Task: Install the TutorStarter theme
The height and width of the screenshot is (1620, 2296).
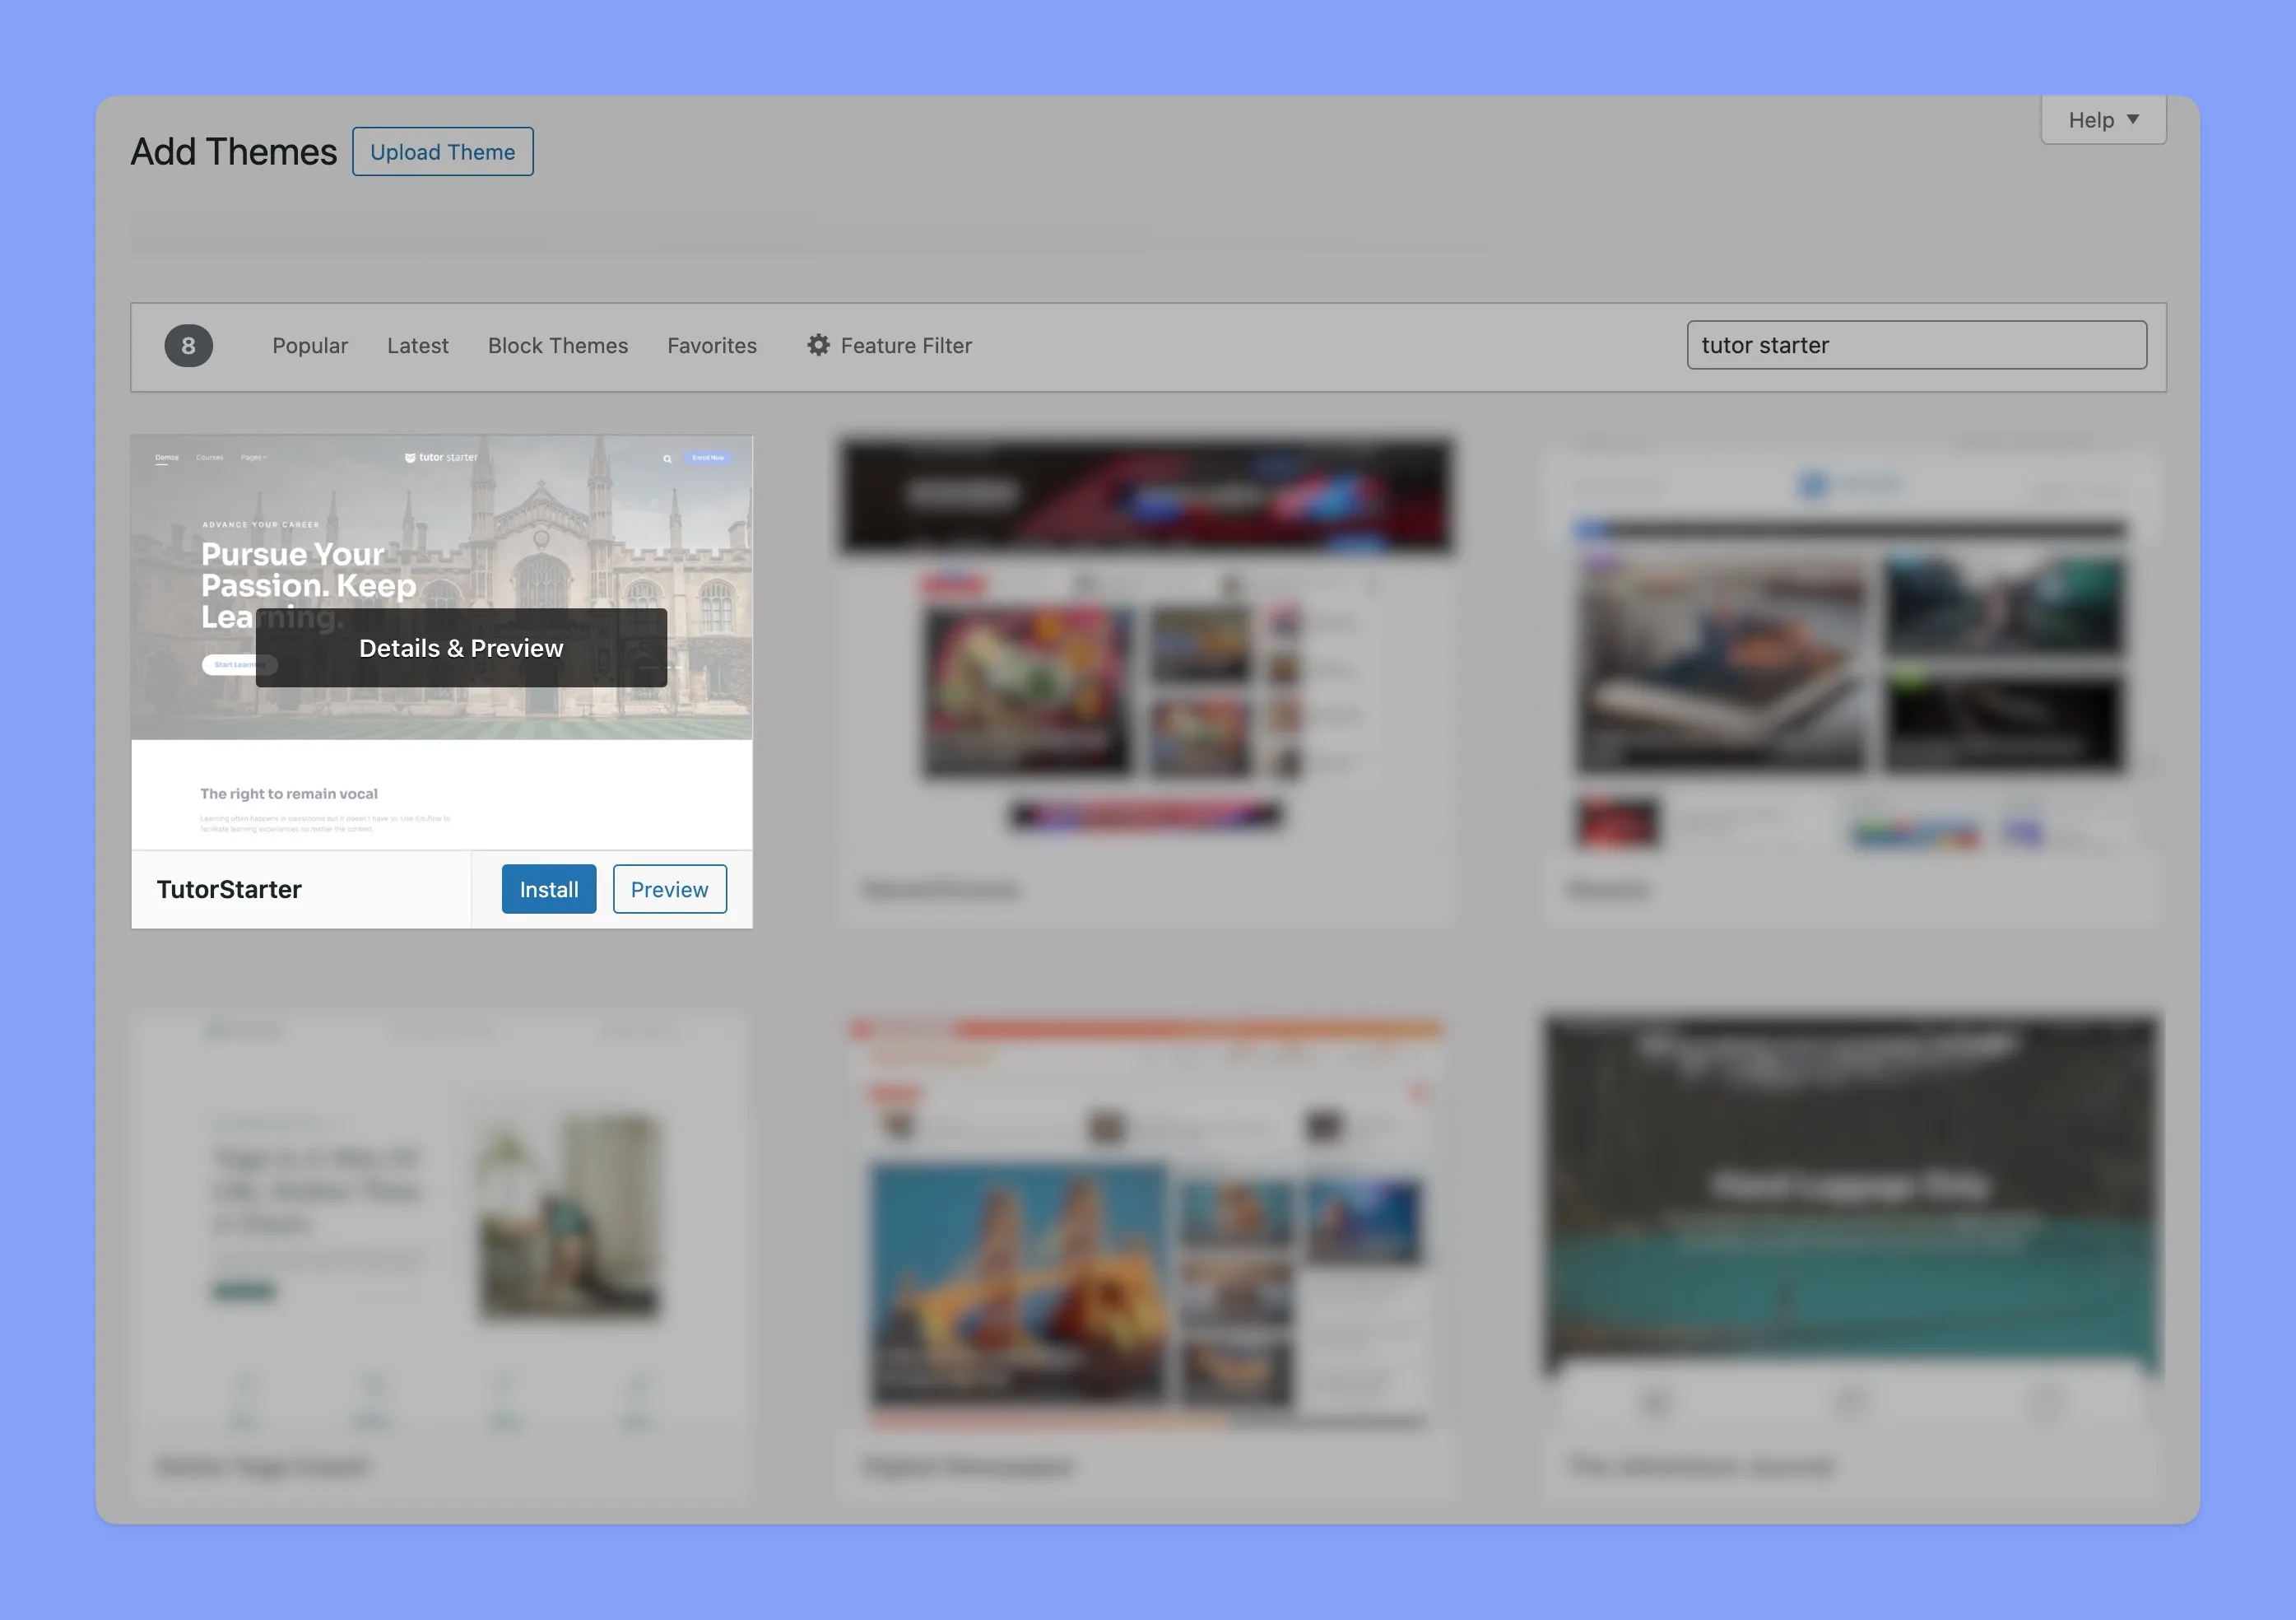Action: point(549,889)
